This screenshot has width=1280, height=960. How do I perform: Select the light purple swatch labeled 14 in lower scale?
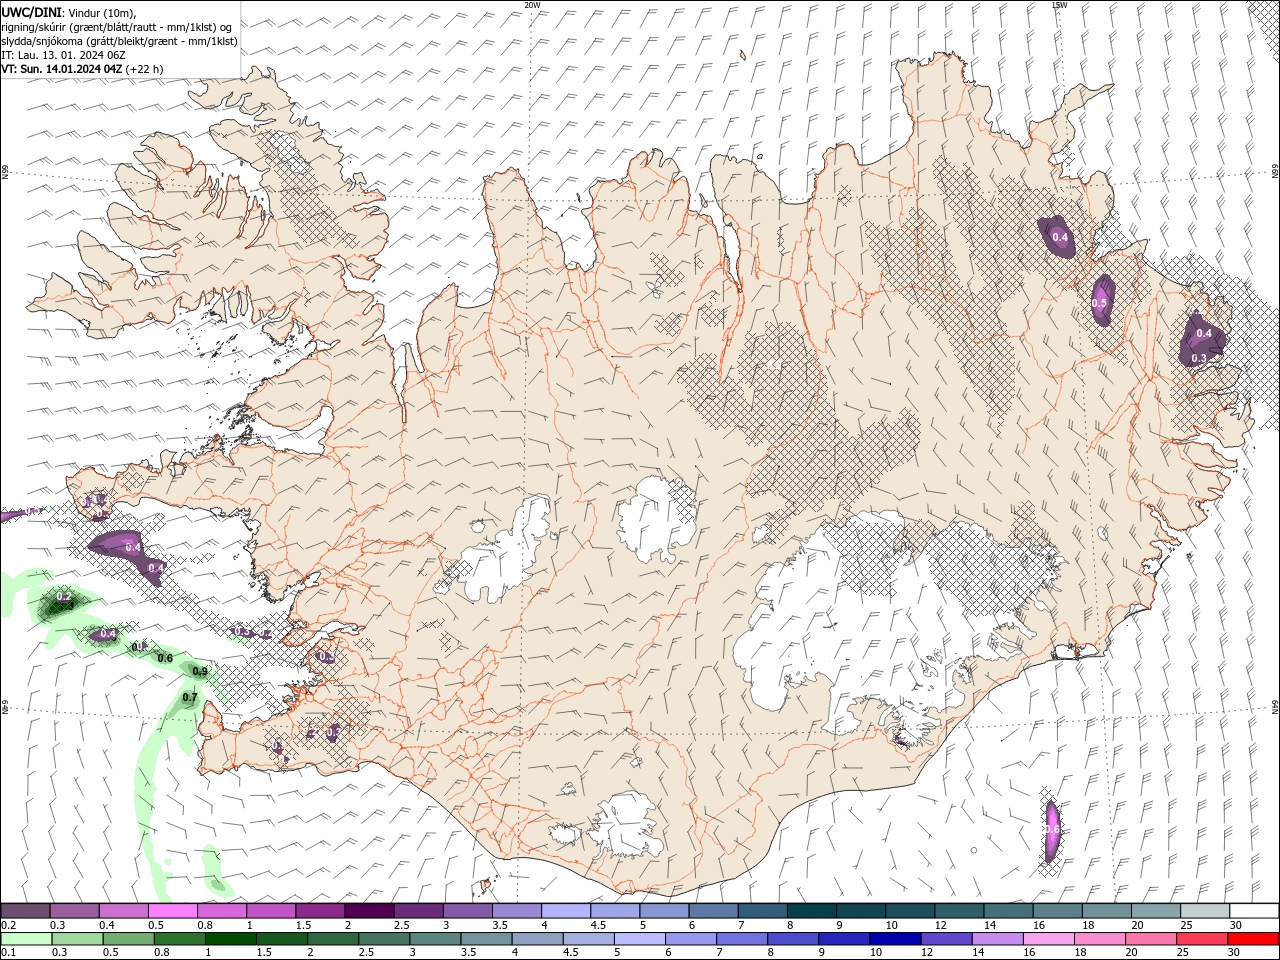pyautogui.click(x=997, y=939)
